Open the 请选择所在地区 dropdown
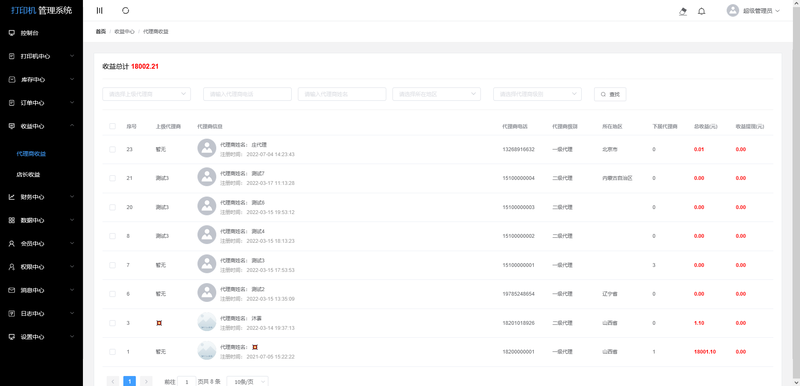 [436, 94]
